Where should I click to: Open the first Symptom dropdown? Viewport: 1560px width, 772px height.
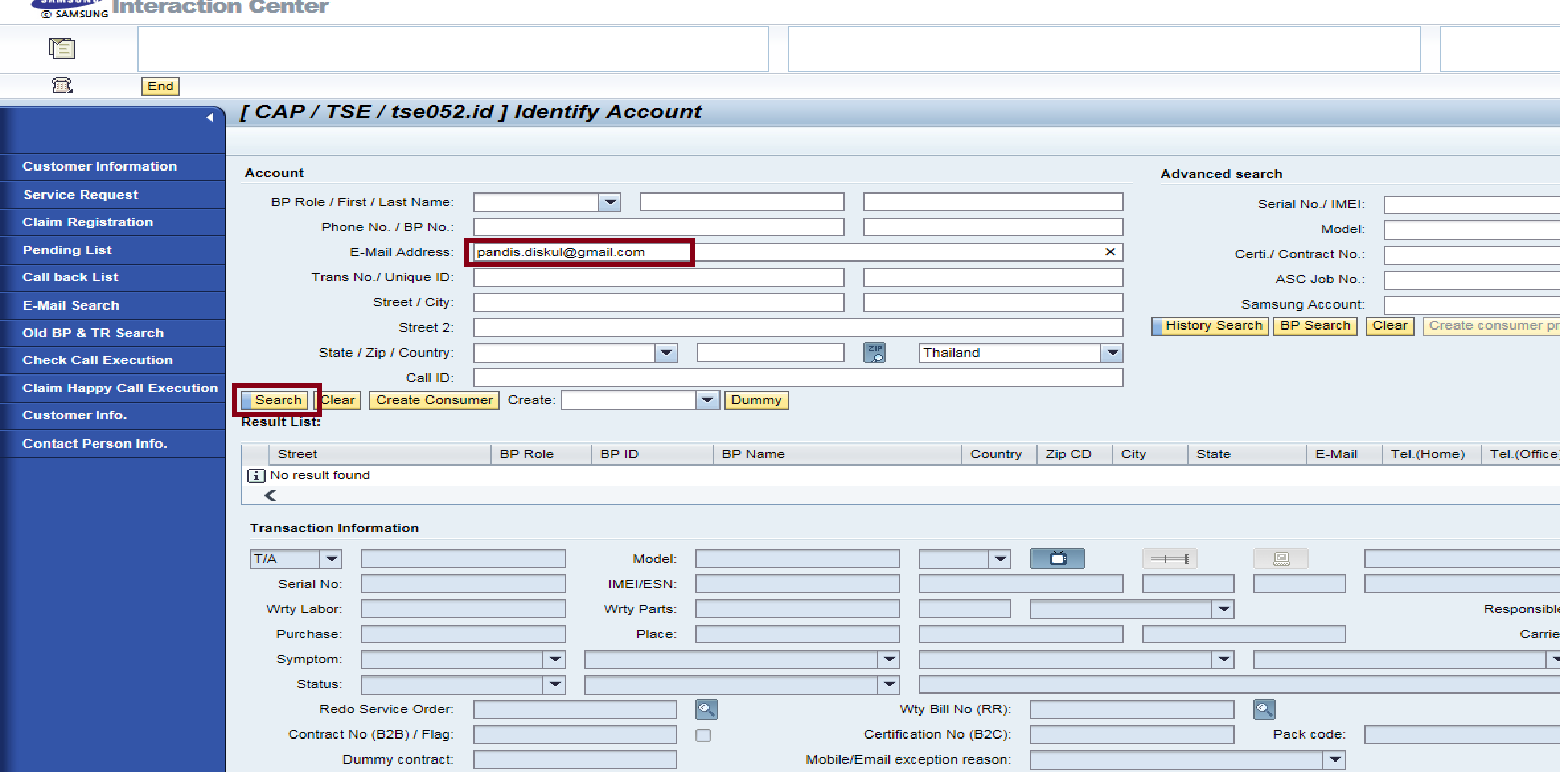(x=554, y=660)
